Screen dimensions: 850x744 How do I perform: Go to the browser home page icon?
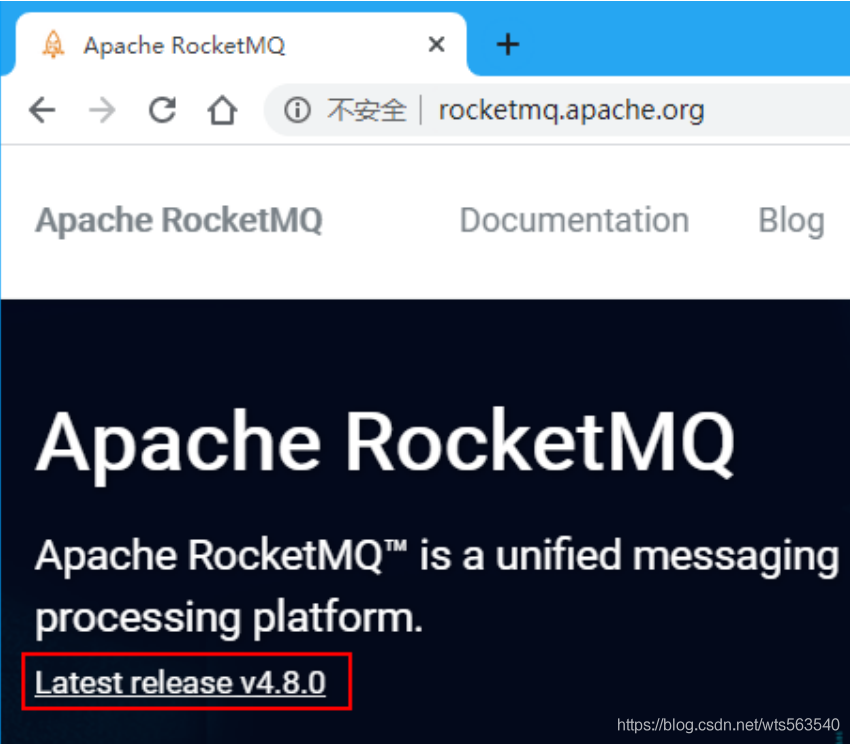(x=222, y=110)
